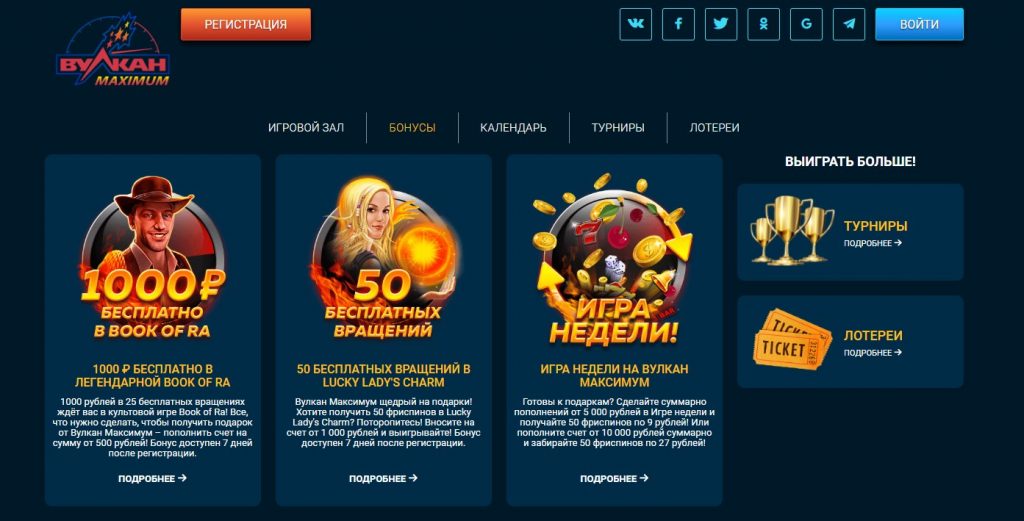
Task: Go to the Календарь menu item
Action: 513,128
